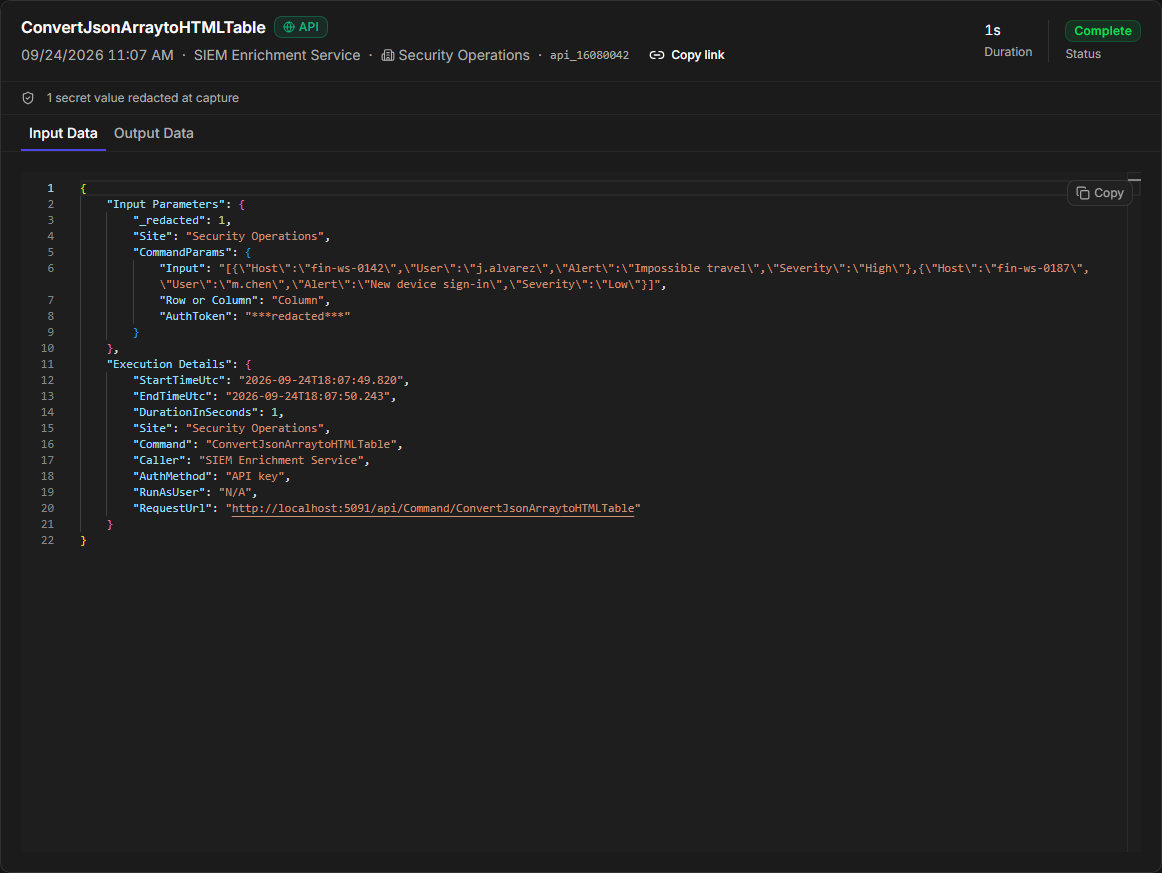This screenshot has height=873, width=1162.
Task: Click the Complete status badge
Action: coord(1103,31)
